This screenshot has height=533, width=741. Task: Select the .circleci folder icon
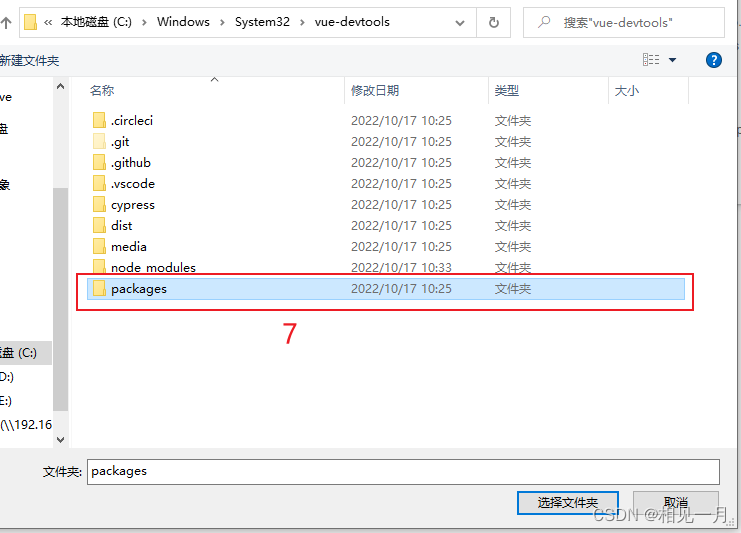pos(99,120)
